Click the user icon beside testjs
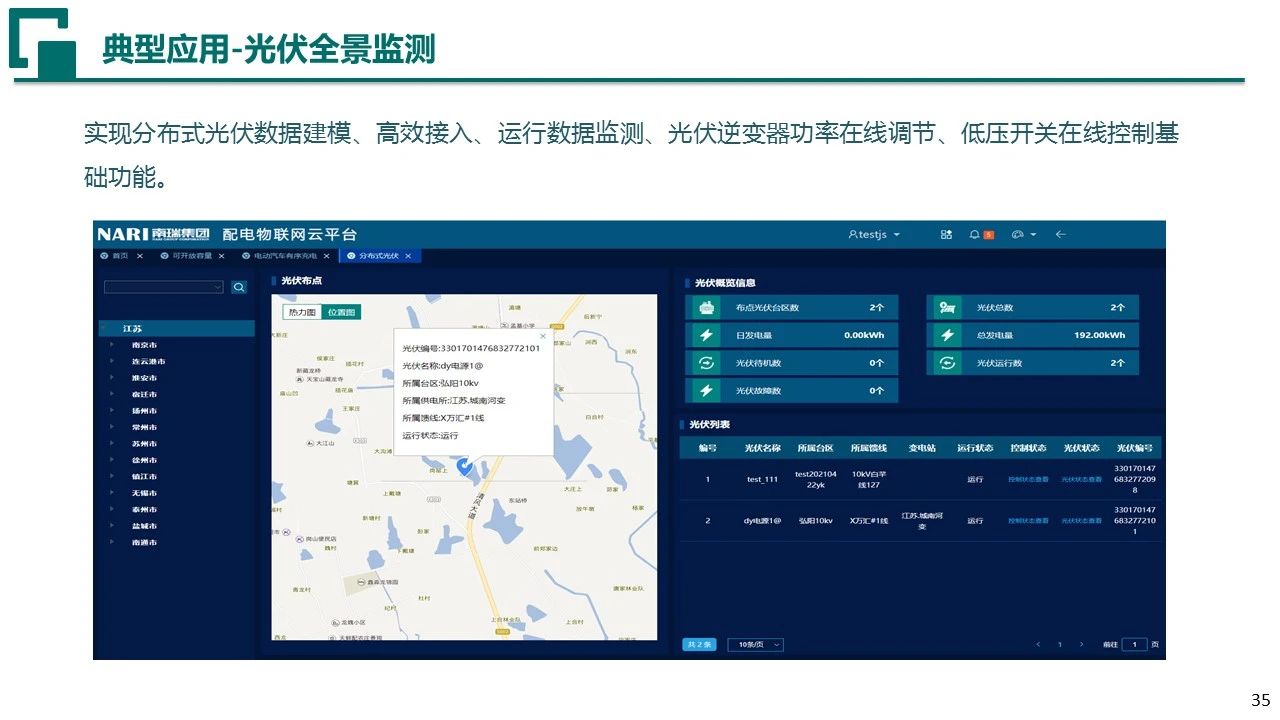 click(x=852, y=234)
